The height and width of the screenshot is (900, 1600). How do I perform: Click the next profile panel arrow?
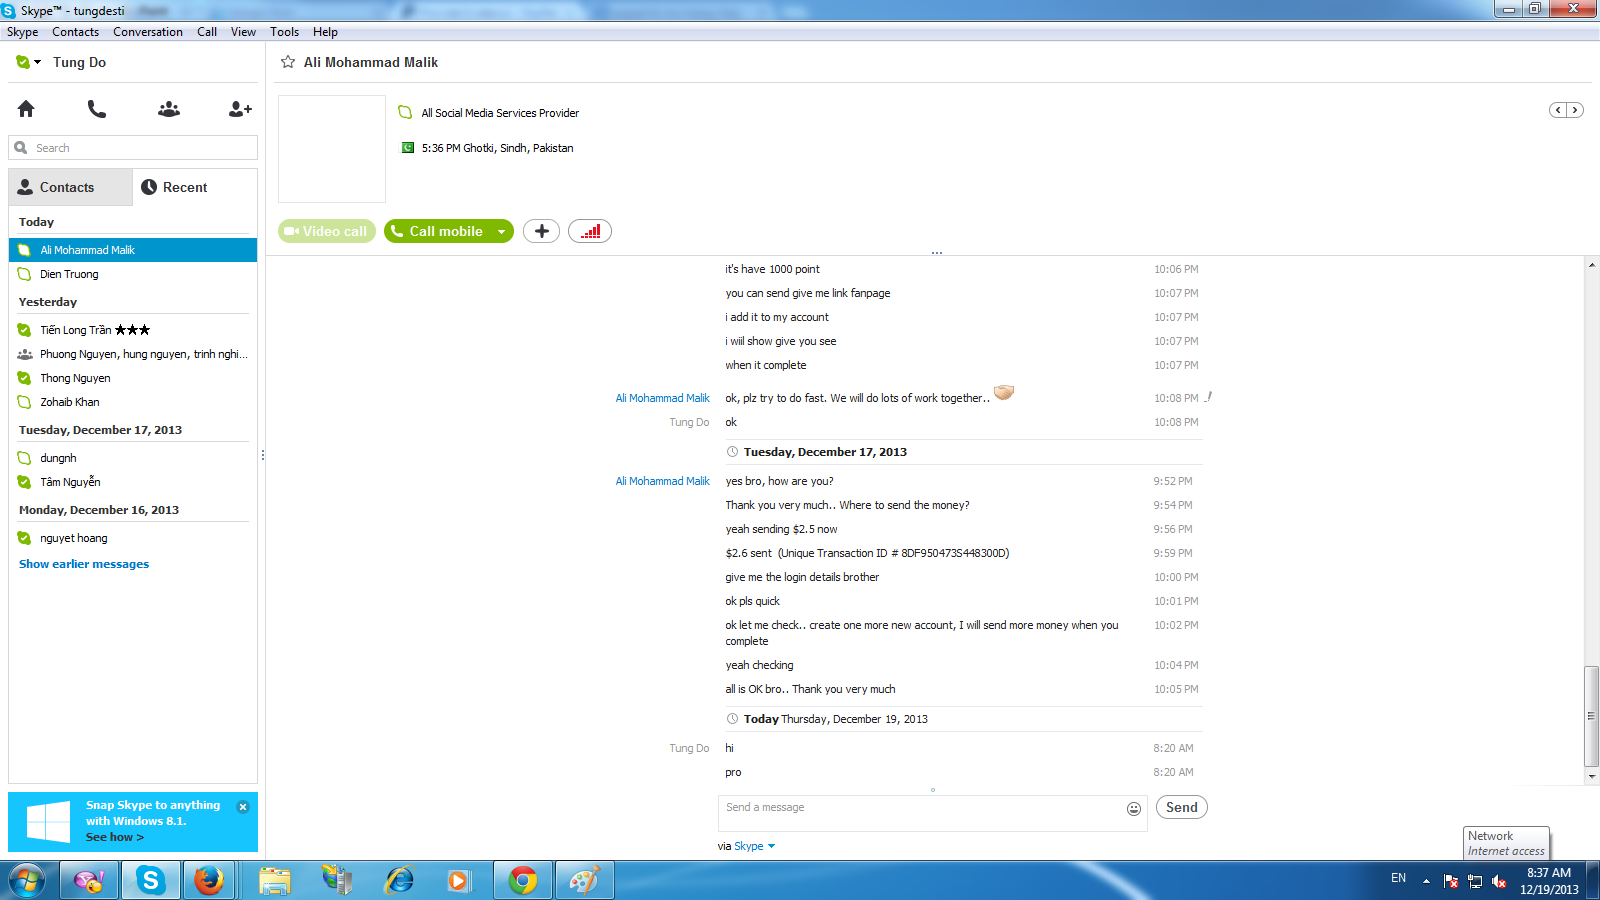[x=1575, y=110]
